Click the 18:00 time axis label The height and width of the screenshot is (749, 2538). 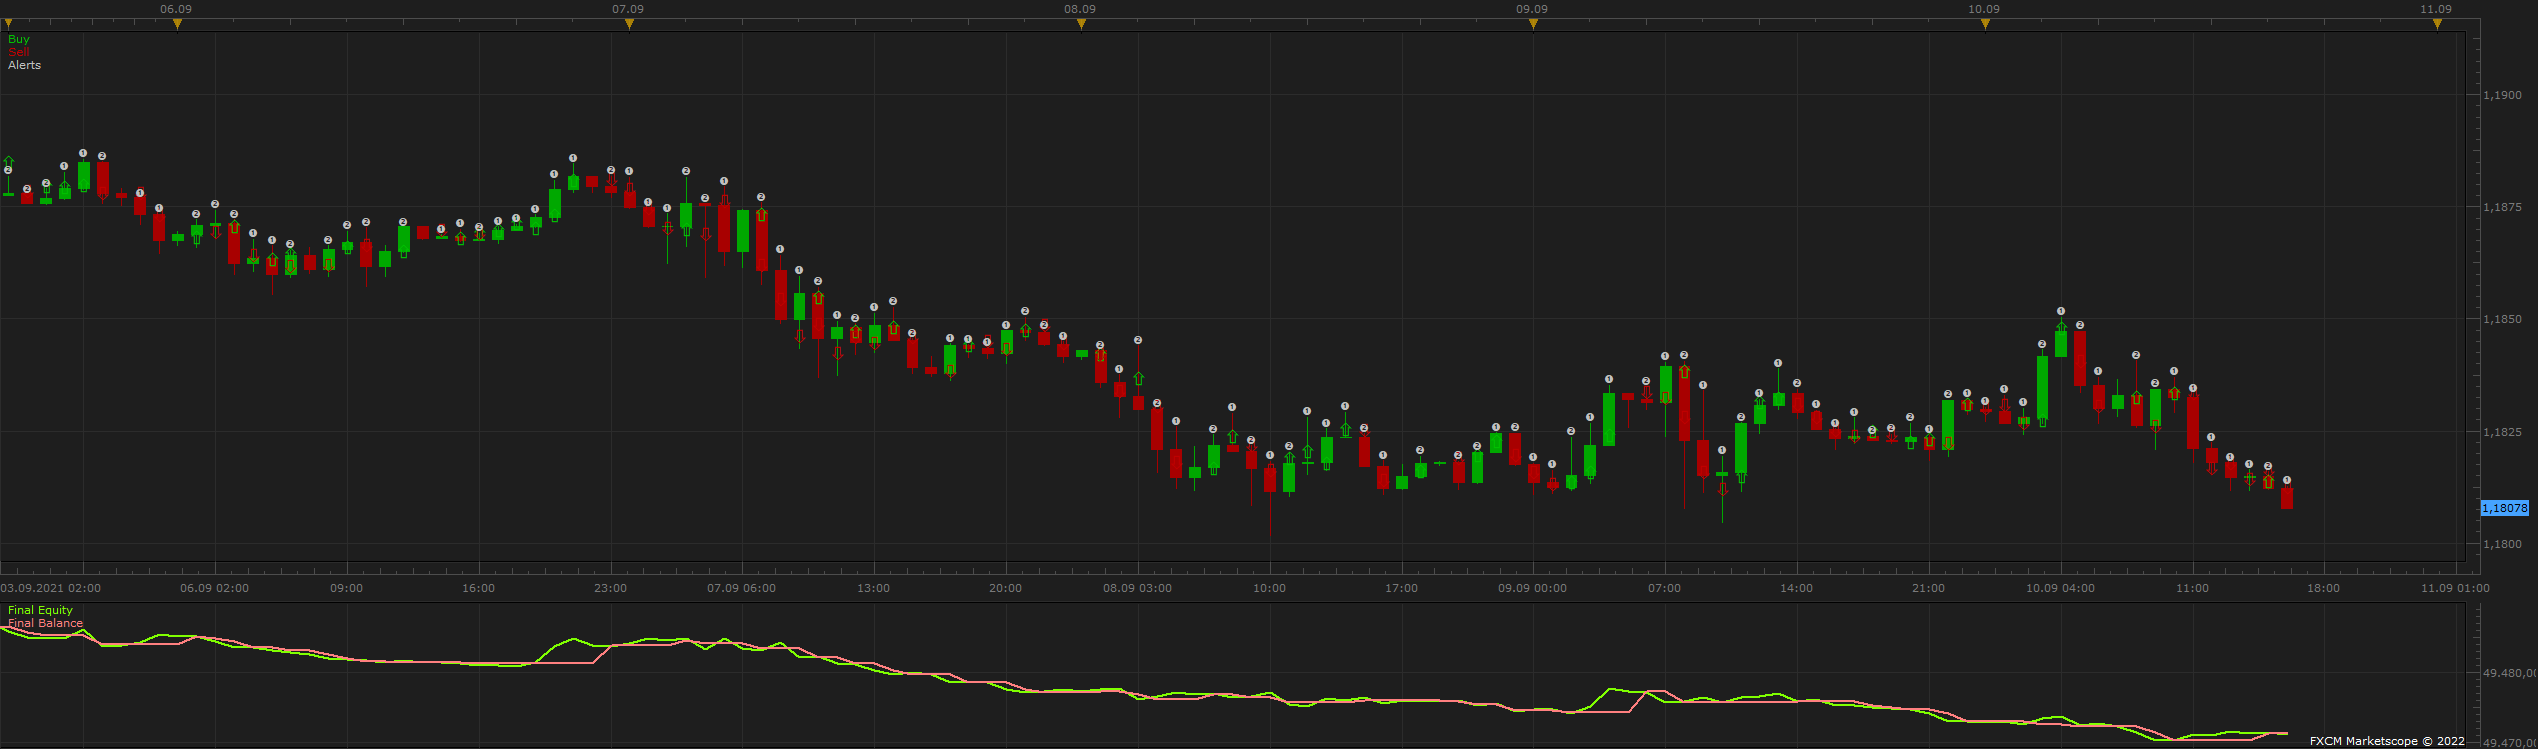pyautogui.click(x=2323, y=588)
